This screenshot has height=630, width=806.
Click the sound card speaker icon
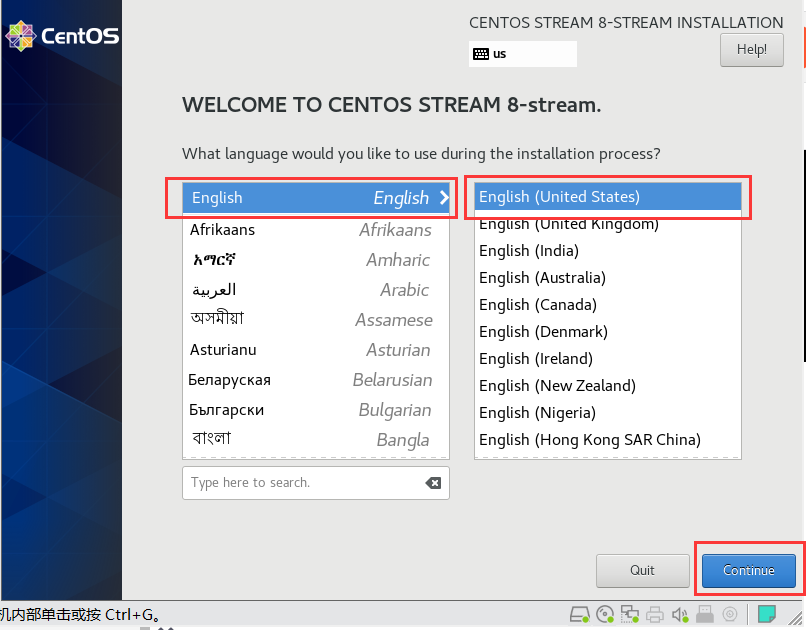[680, 614]
